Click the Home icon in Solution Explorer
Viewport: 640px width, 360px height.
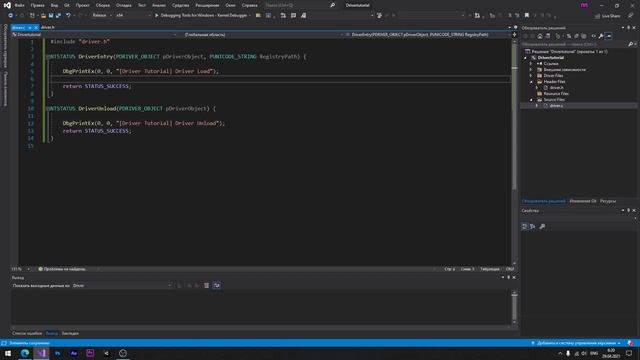(x=540, y=36)
